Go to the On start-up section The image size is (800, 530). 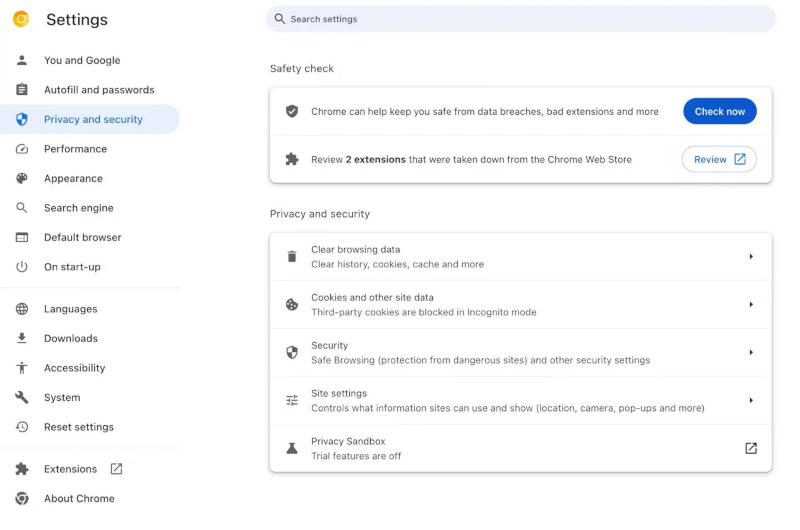point(72,267)
